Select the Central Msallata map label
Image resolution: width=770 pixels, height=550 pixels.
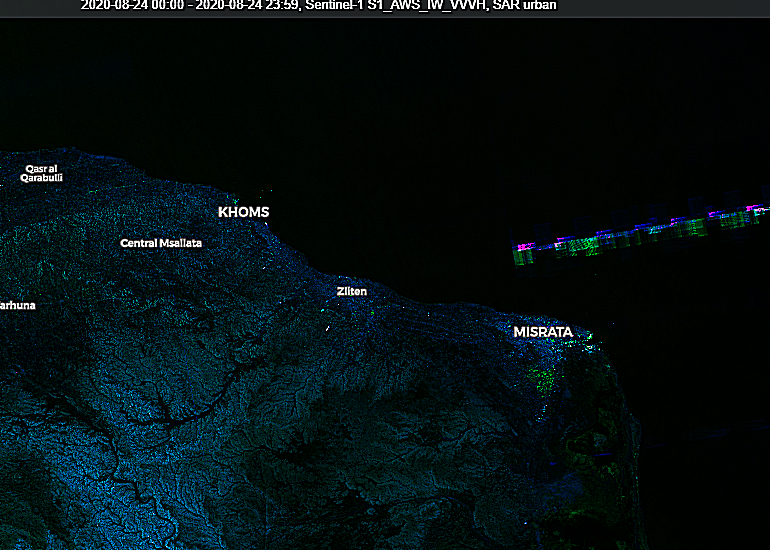(x=161, y=243)
